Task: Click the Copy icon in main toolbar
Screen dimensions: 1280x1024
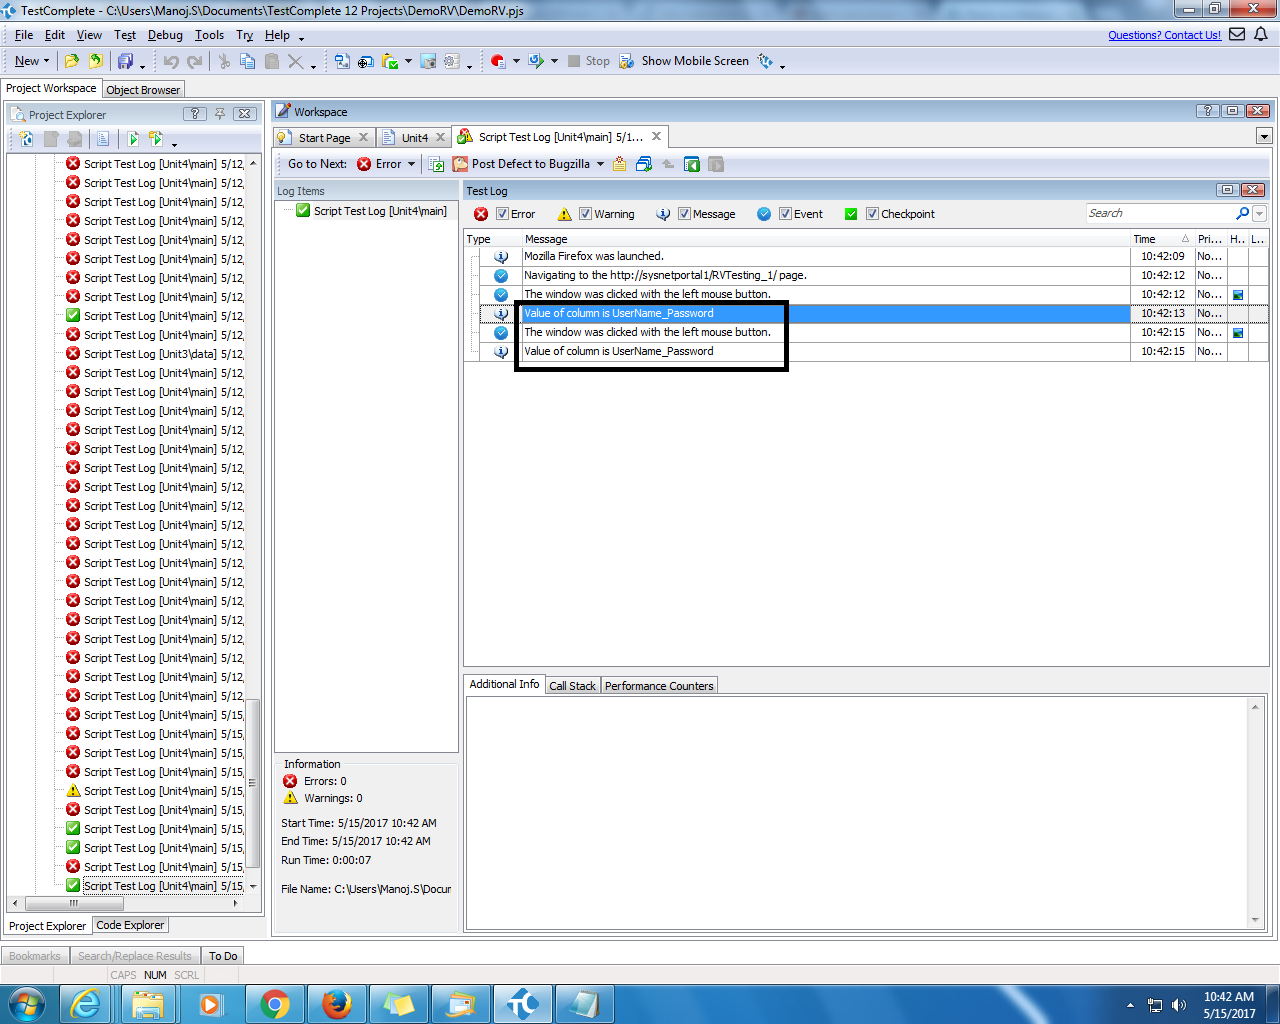Action: [x=247, y=61]
